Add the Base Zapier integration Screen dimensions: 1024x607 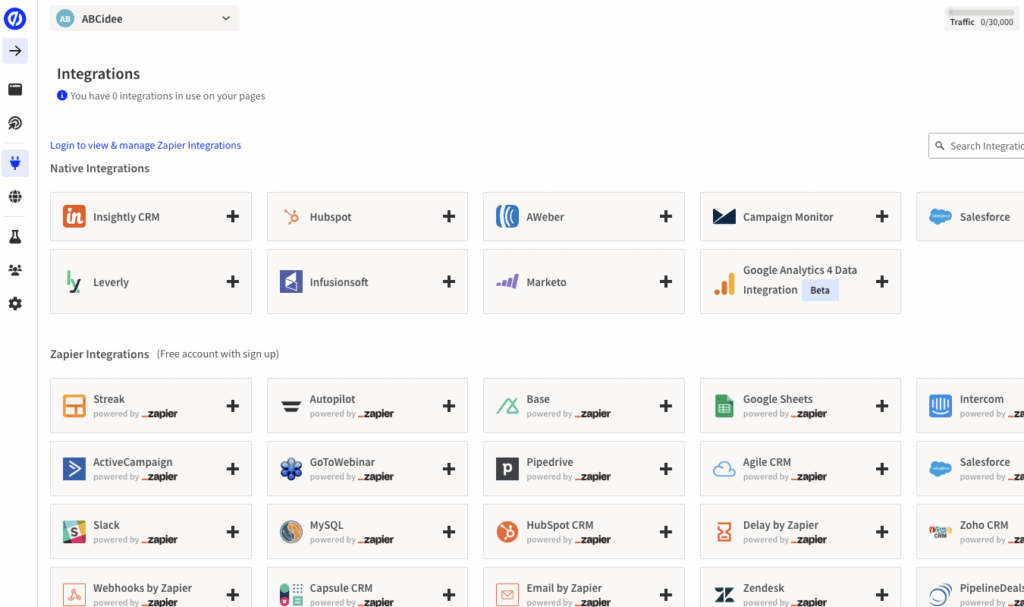click(665, 406)
